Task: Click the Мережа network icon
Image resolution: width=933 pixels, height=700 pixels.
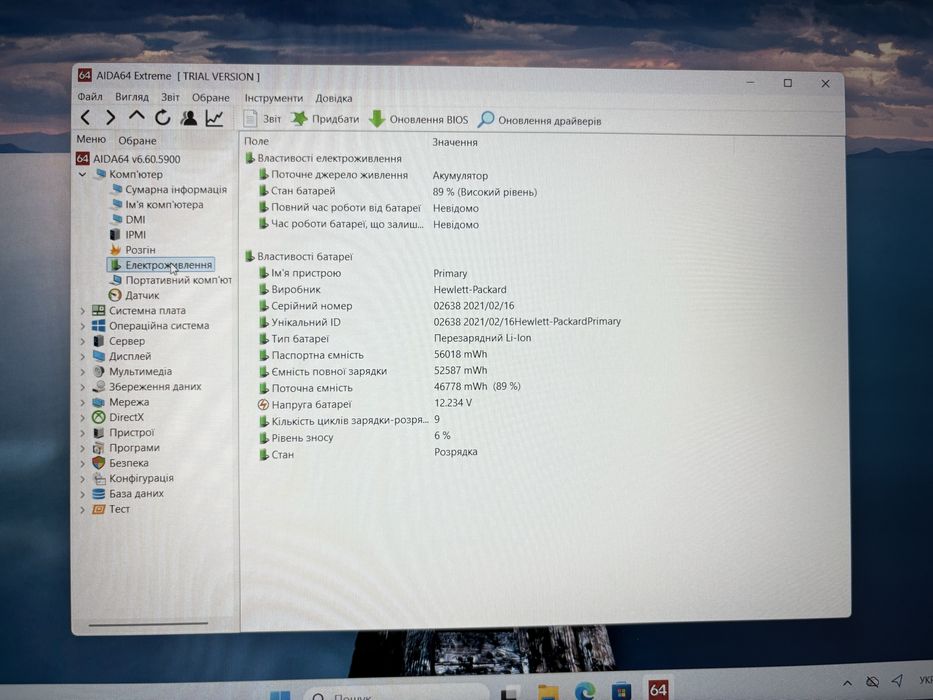Action: pyautogui.click(x=98, y=402)
